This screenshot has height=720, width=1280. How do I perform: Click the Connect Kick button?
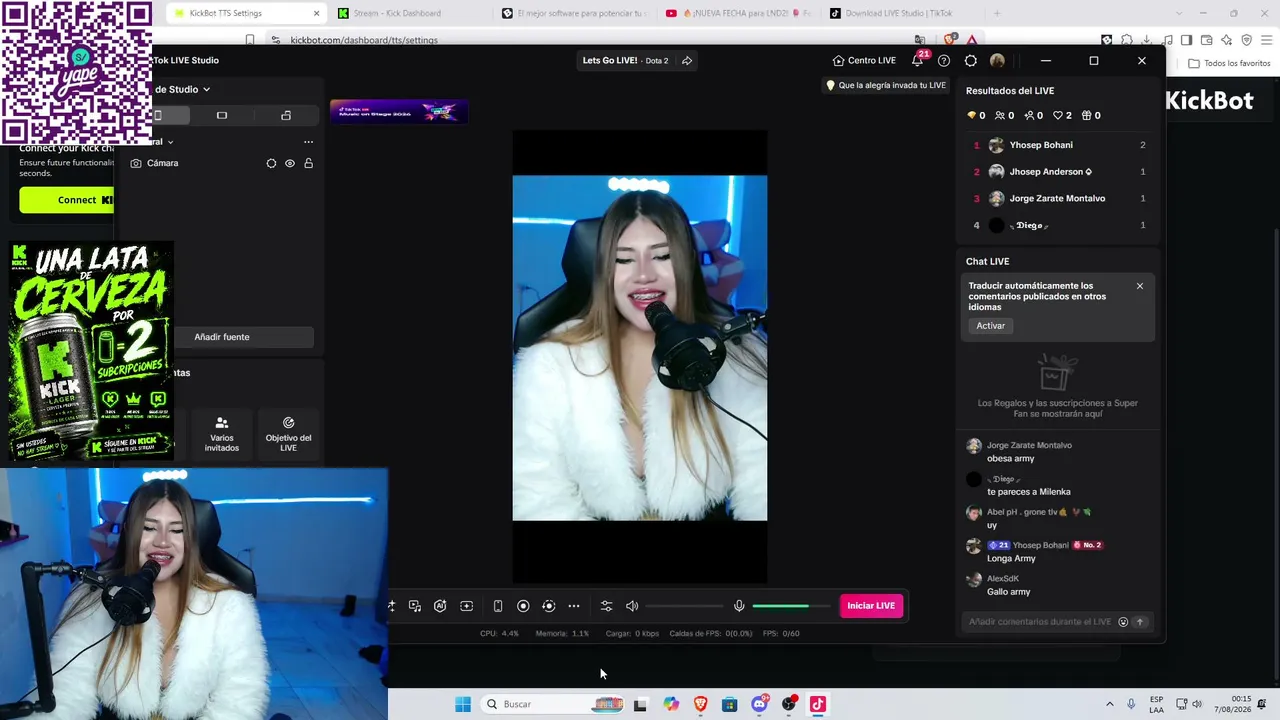tap(67, 200)
